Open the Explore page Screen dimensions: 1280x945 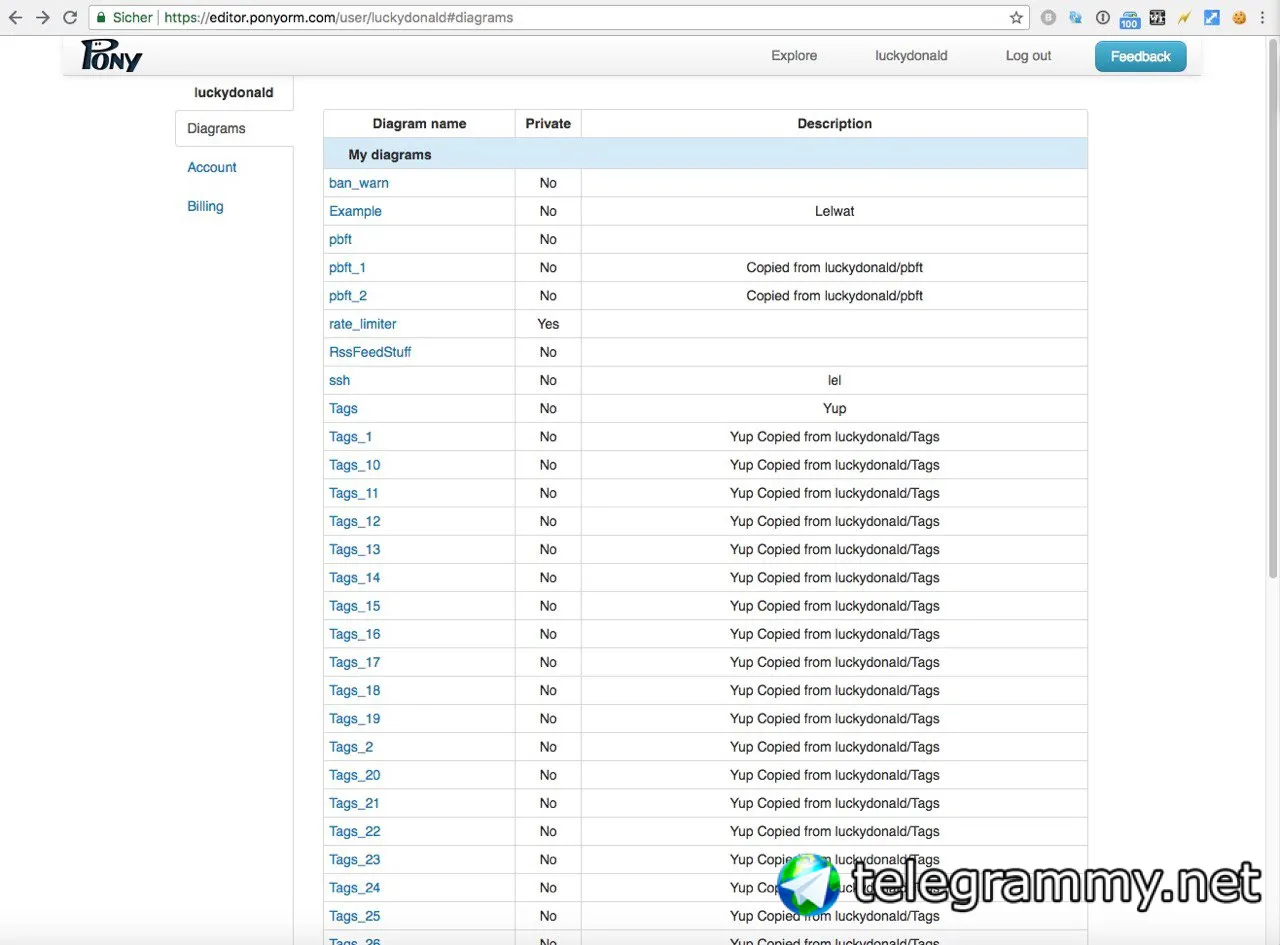coord(794,56)
